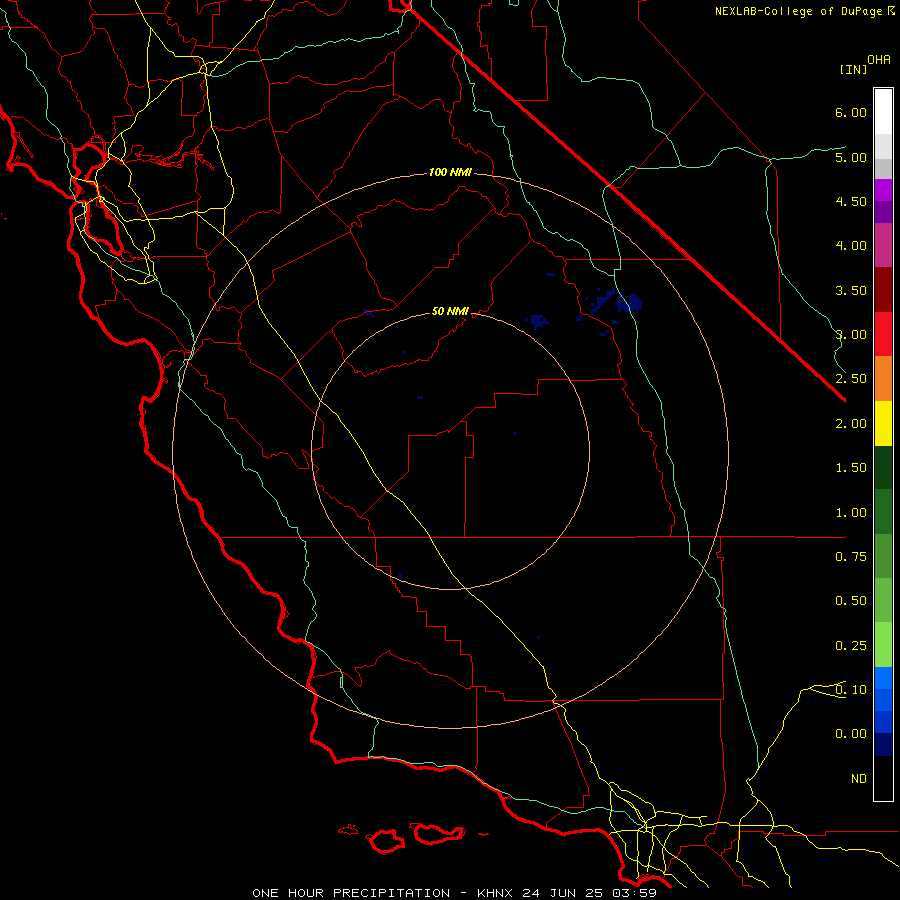Click the 50 NMI range ring label
The width and height of the screenshot is (900, 900).
pyautogui.click(x=450, y=311)
